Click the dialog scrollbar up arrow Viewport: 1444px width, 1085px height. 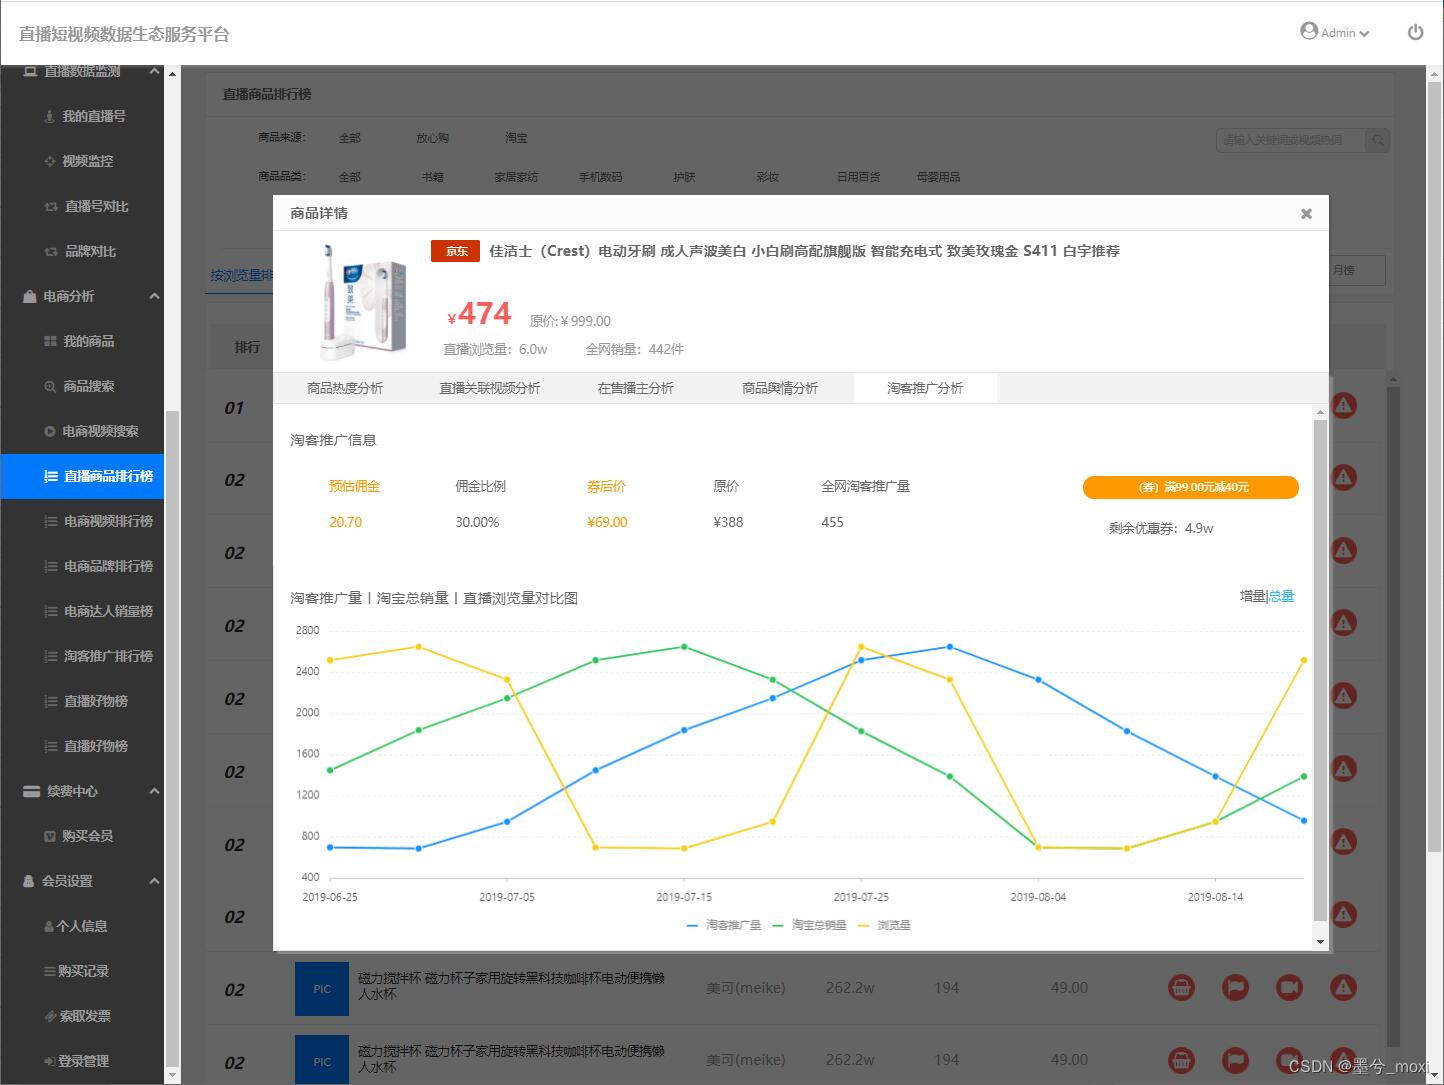pyautogui.click(x=1320, y=412)
